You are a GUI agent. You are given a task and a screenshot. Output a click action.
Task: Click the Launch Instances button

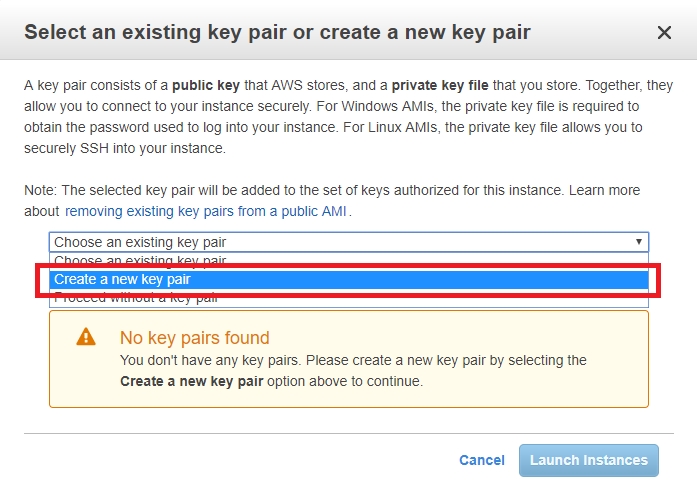point(589,460)
